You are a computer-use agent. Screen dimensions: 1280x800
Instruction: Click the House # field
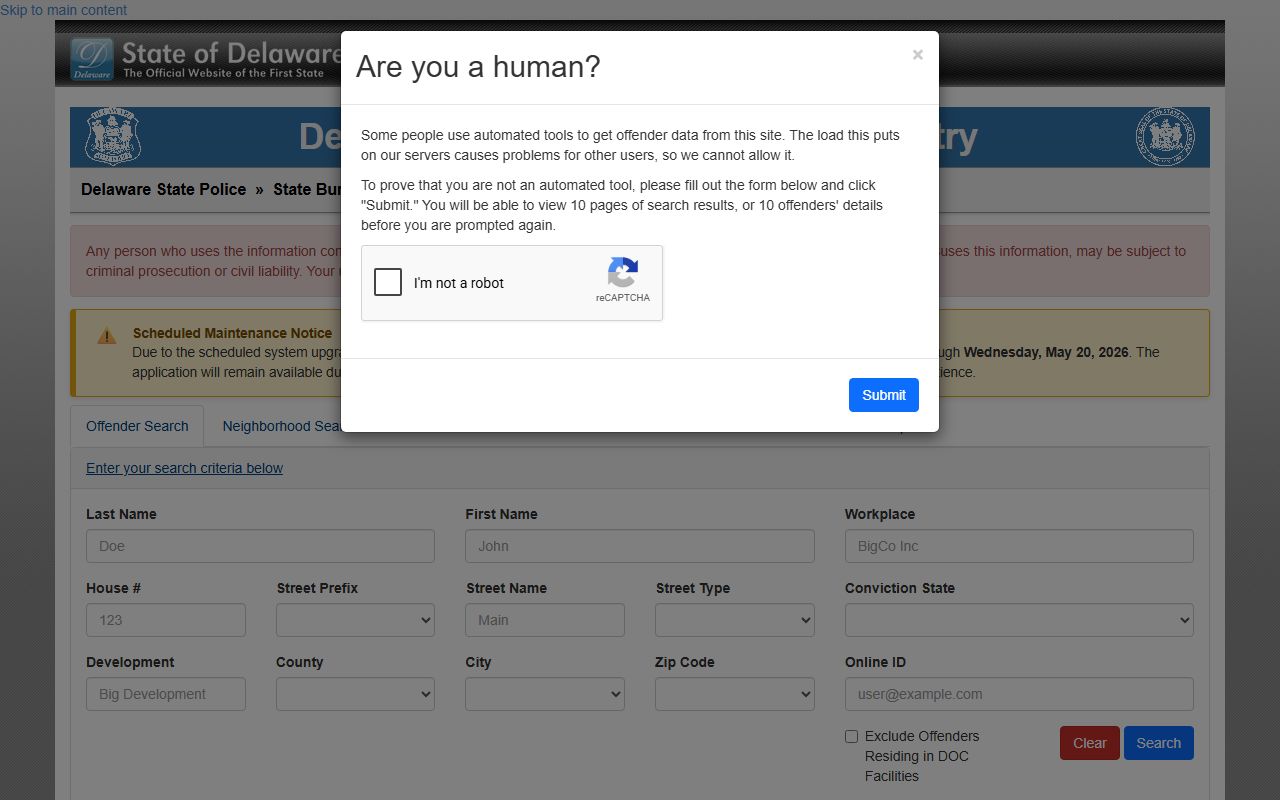click(x=166, y=620)
